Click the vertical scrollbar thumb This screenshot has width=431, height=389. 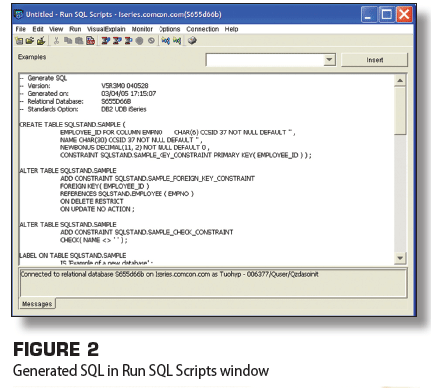tap(400, 110)
